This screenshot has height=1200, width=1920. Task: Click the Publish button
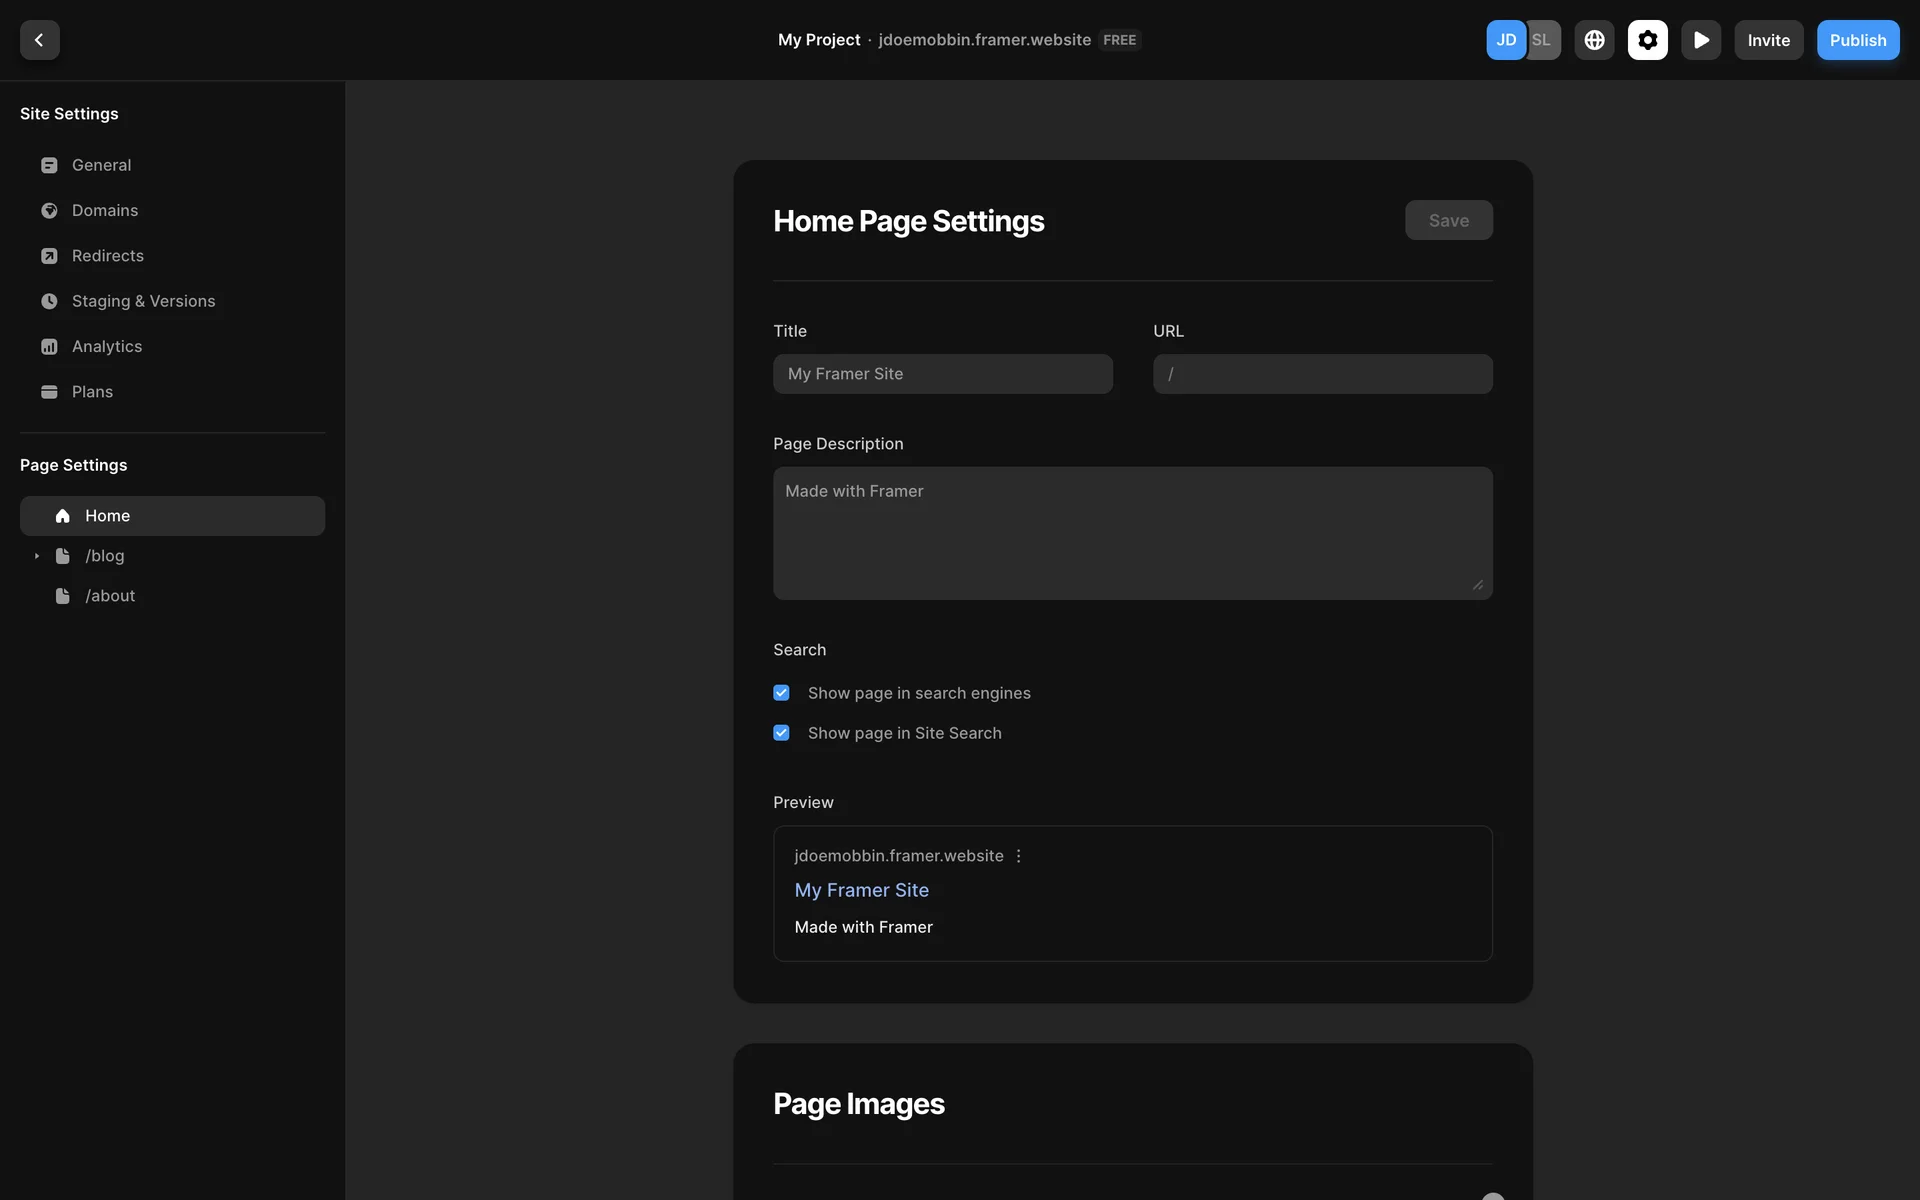click(1857, 40)
